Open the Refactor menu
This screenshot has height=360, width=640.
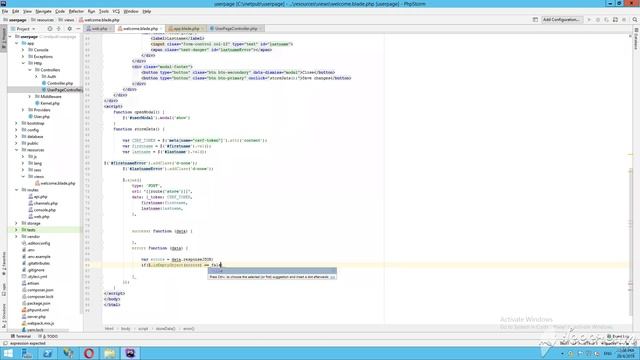point(76,11)
